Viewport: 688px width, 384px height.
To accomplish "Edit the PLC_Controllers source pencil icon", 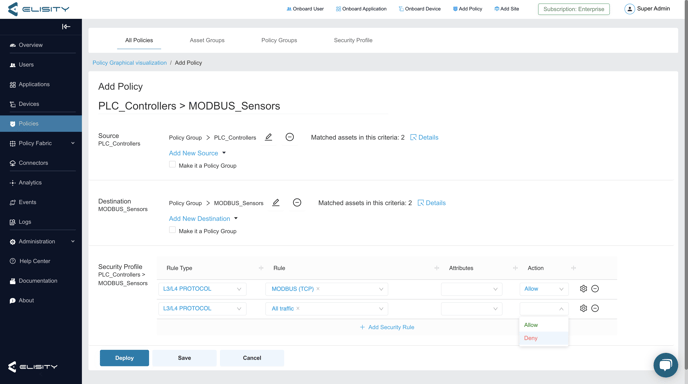I will pos(269,137).
